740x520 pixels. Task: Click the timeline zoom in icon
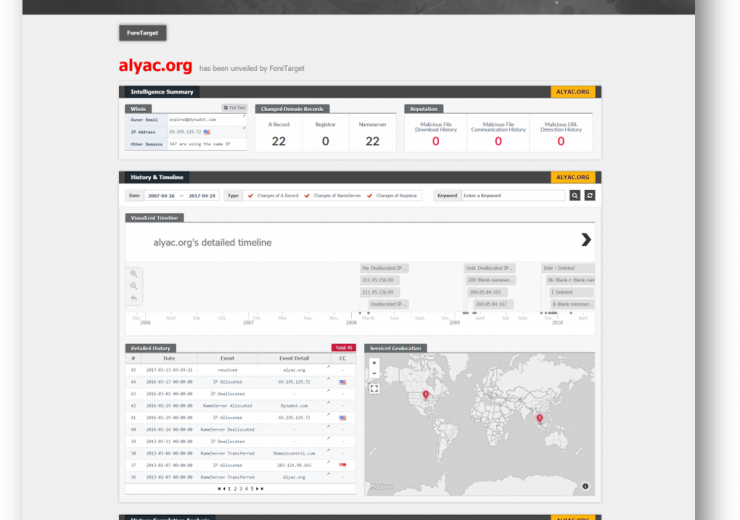pos(134,274)
